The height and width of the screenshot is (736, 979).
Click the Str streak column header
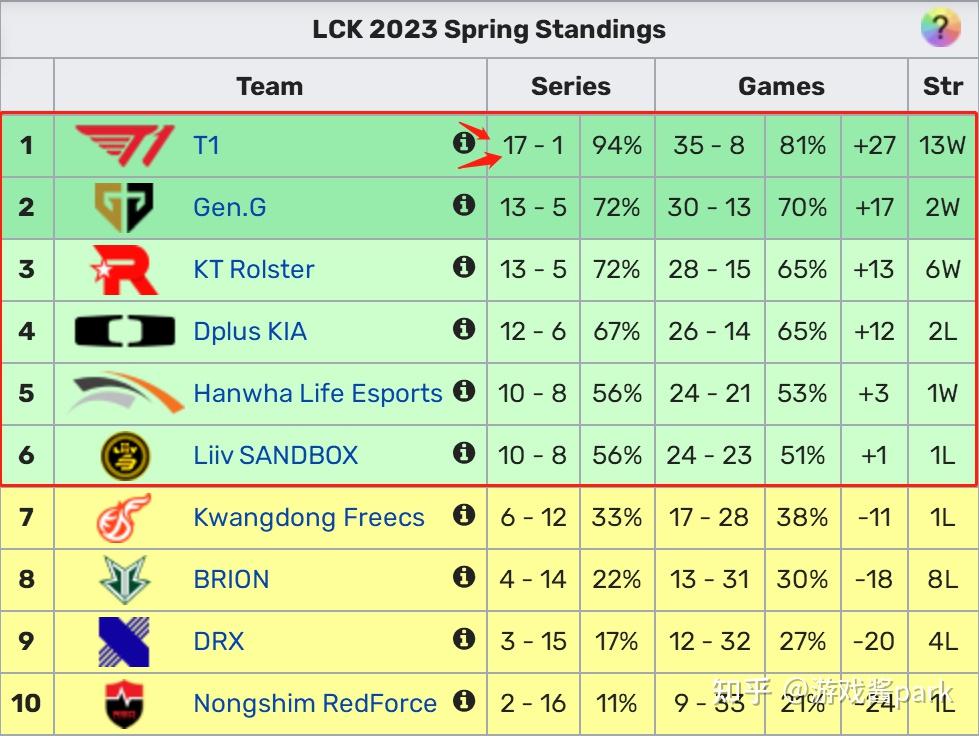click(942, 86)
